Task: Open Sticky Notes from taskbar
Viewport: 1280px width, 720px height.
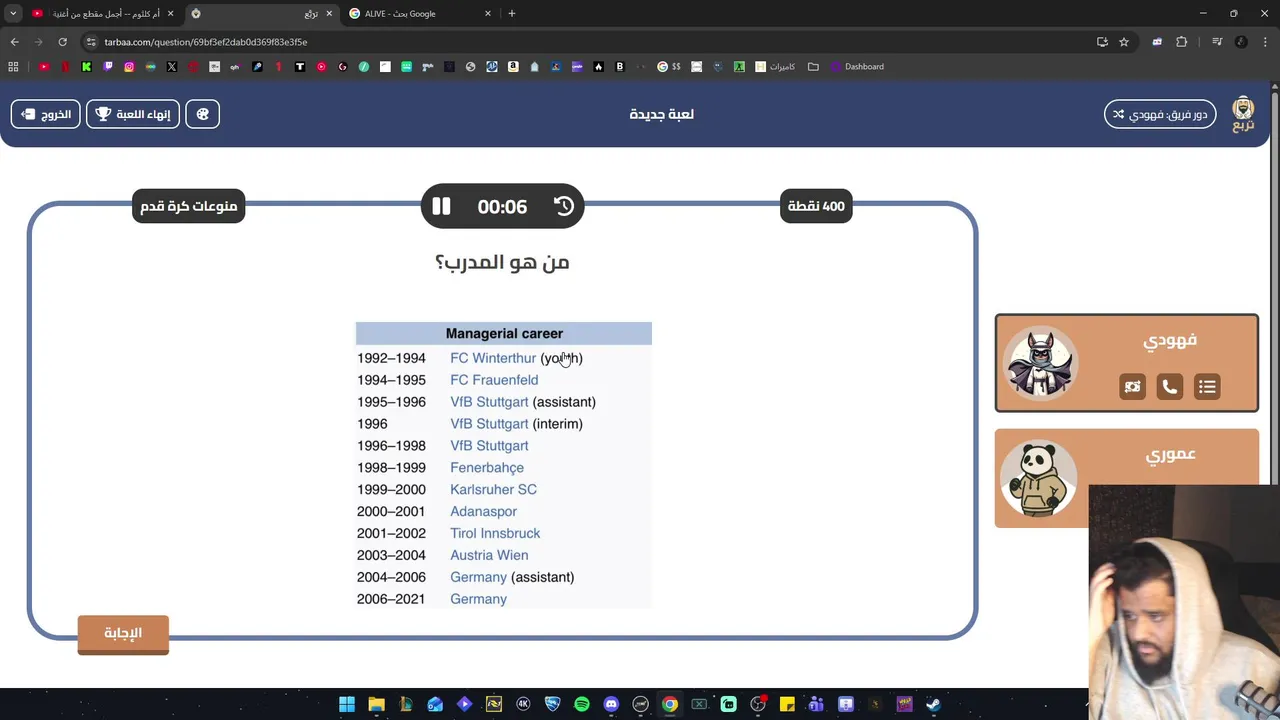Action: (x=787, y=704)
